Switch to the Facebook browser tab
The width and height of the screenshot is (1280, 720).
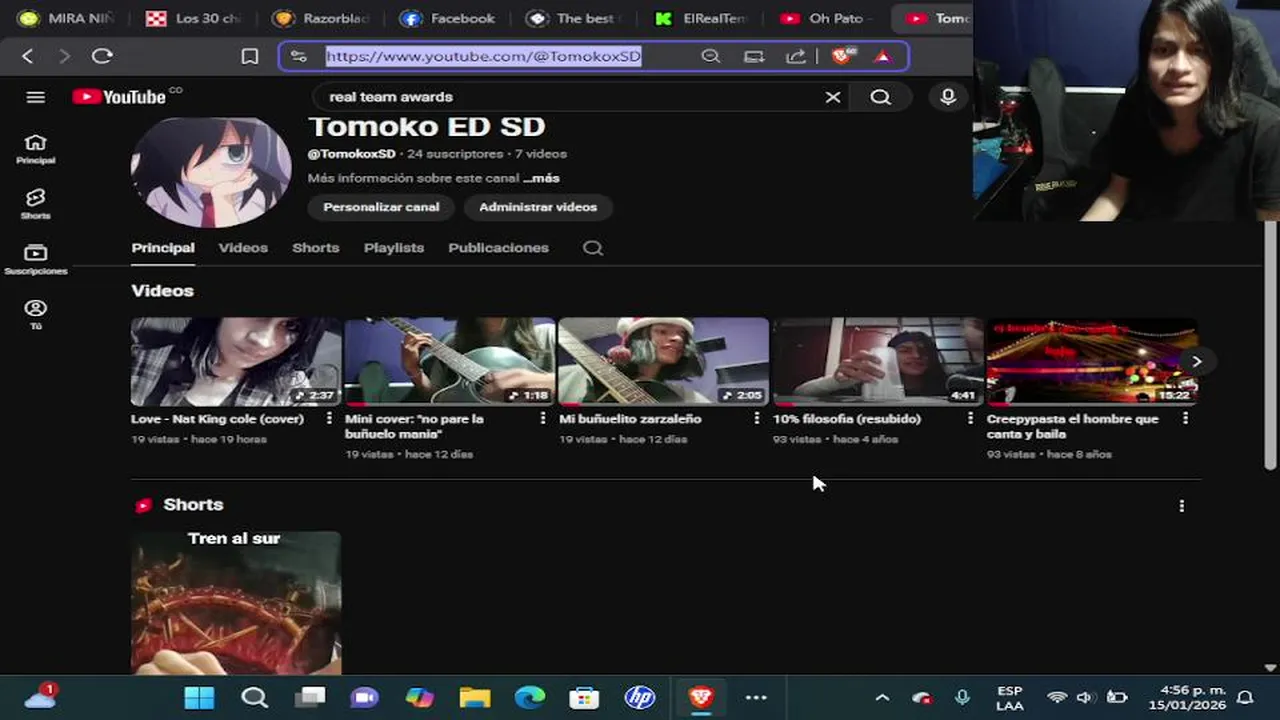tap(448, 18)
